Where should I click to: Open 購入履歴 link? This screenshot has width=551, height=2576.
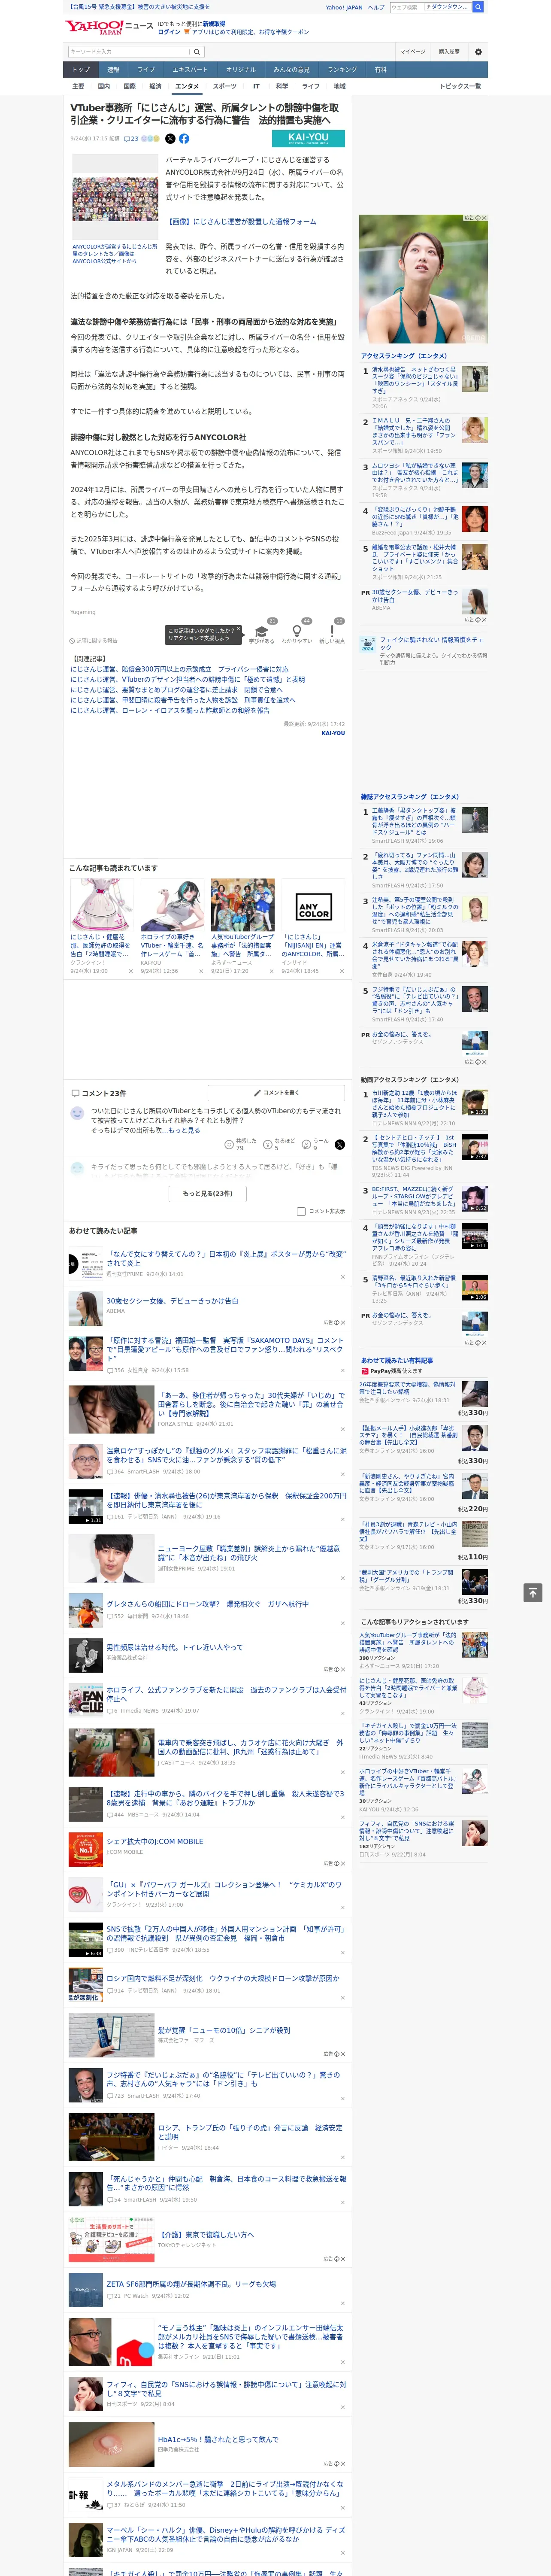[x=449, y=52]
